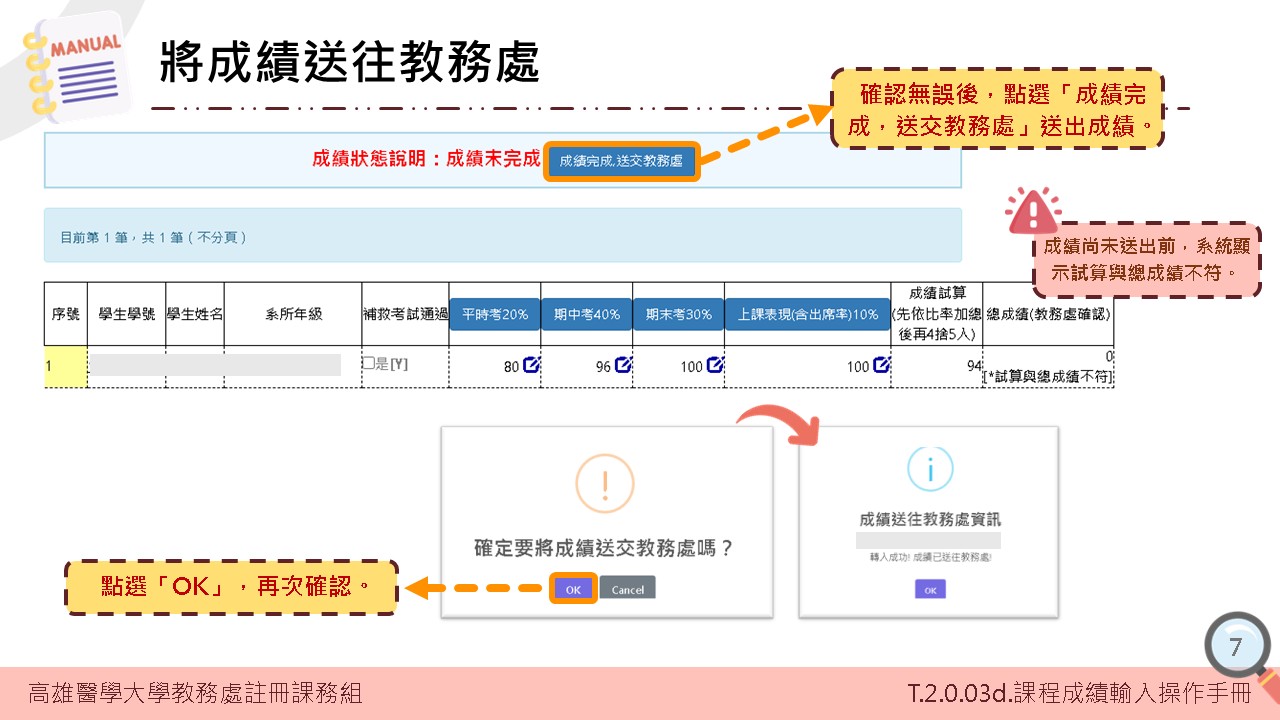This screenshot has width=1280, height=720.
Task: Click the edit icon beside 期末考 score 100
Action: point(714,365)
